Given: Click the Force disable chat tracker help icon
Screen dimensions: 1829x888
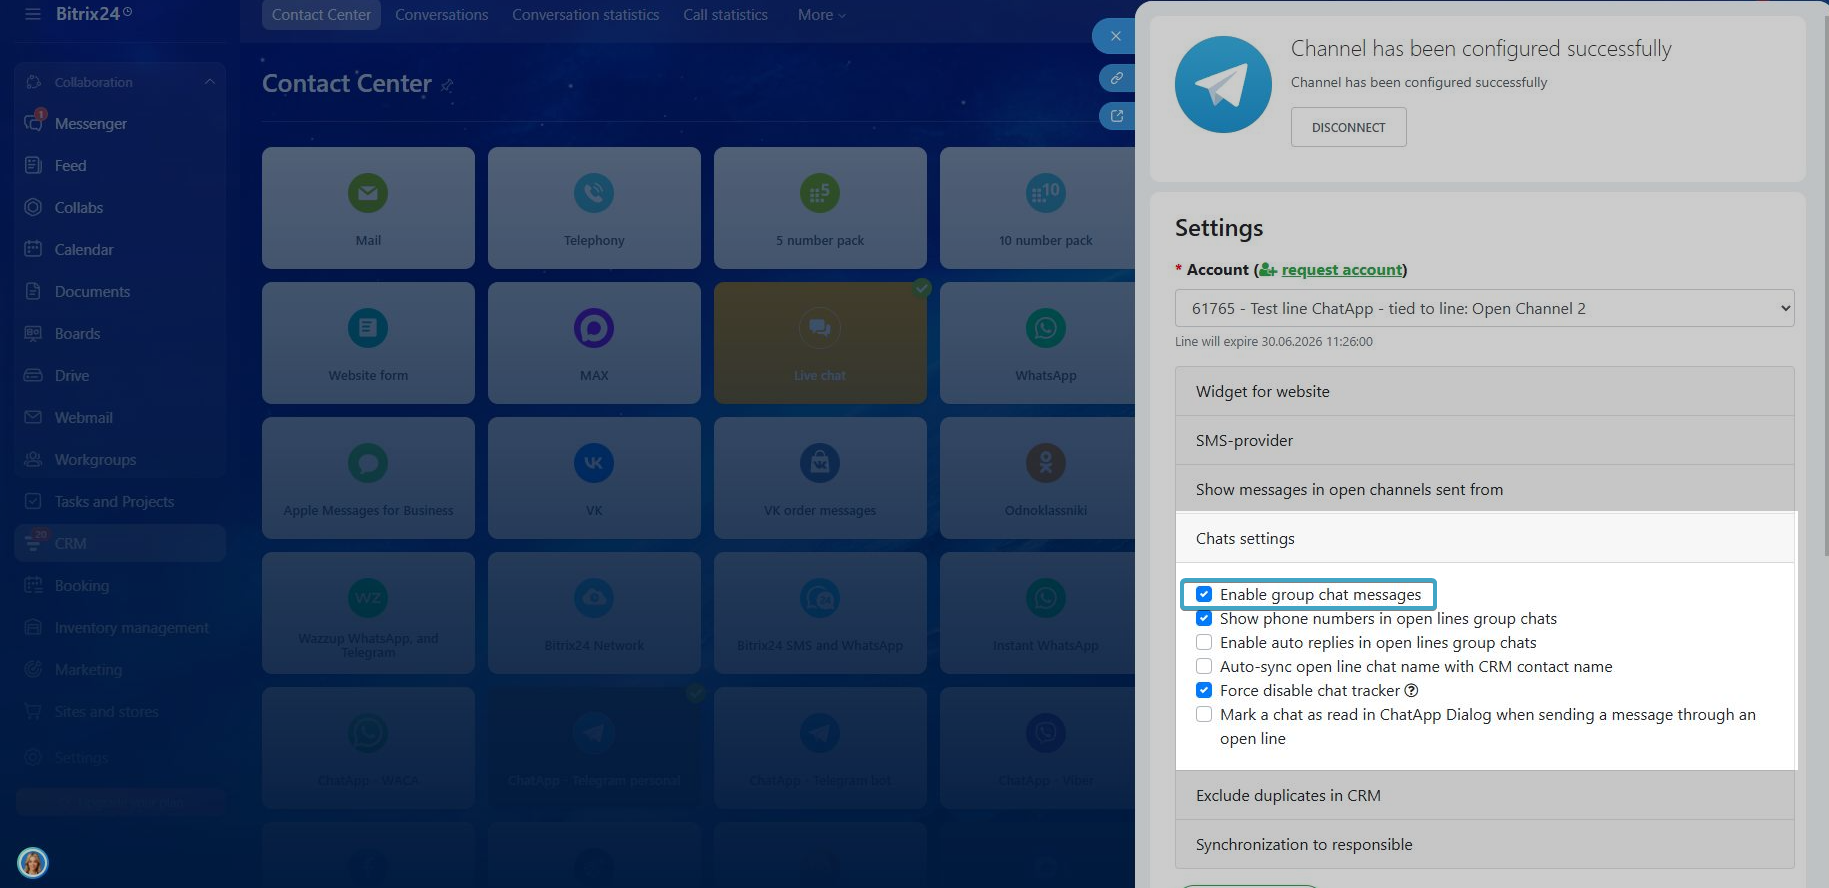Looking at the screenshot, I should pyautogui.click(x=1411, y=691).
